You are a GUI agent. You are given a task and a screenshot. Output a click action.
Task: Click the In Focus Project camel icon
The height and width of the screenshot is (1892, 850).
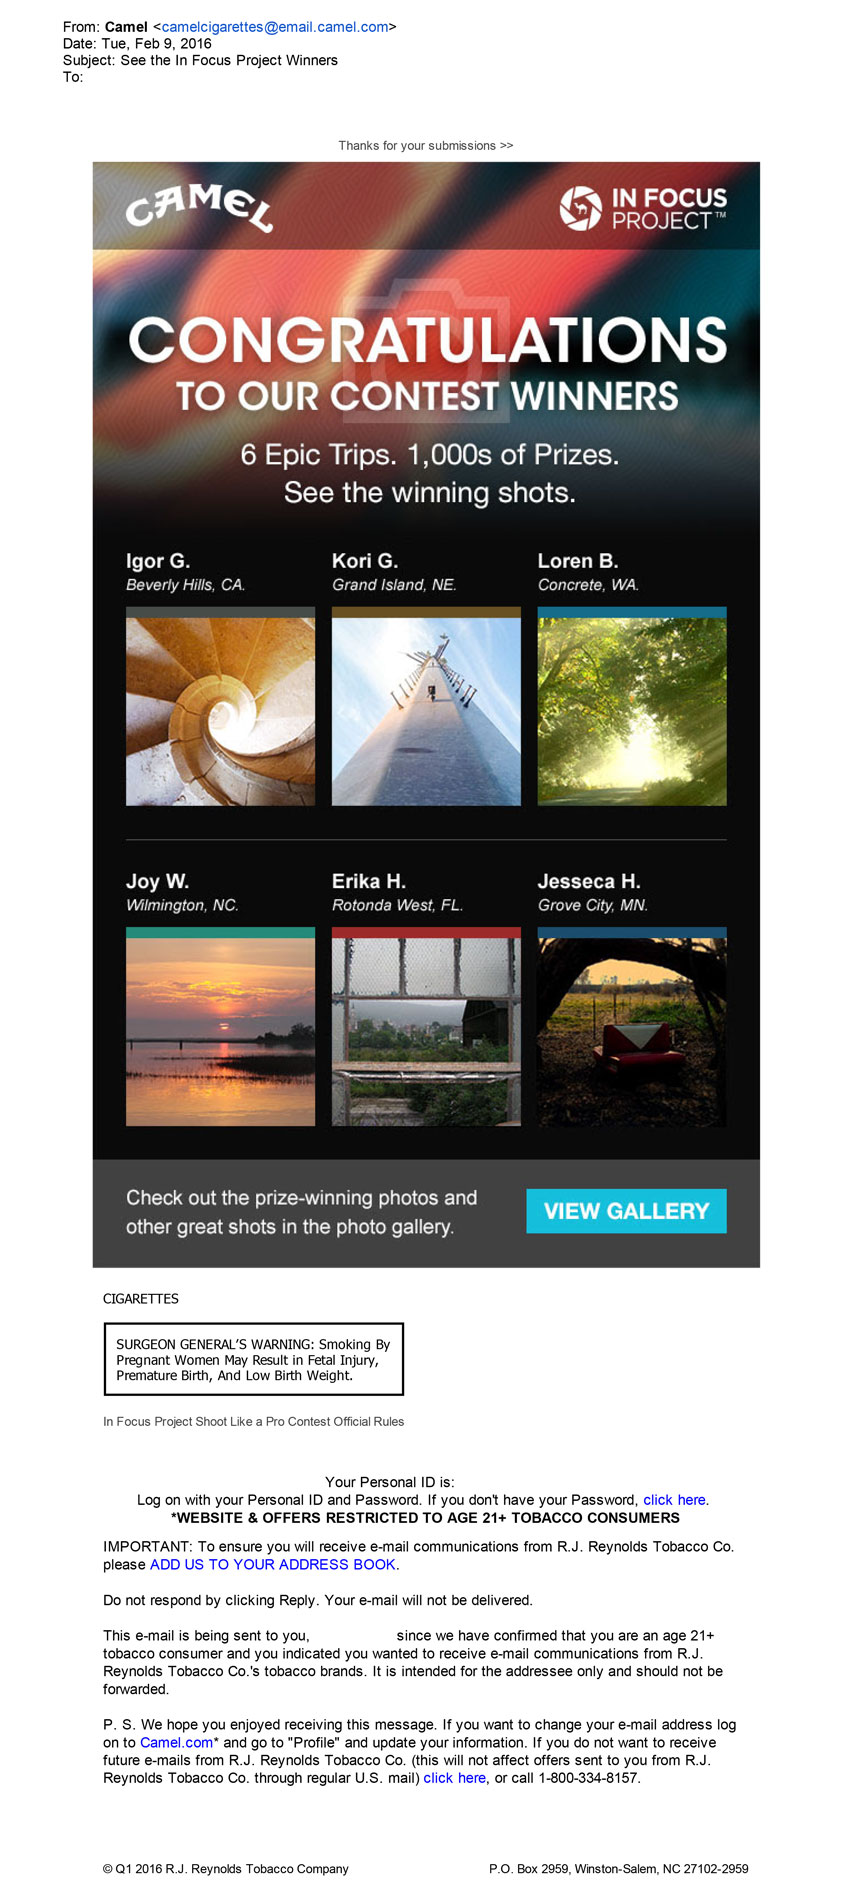coord(581,208)
